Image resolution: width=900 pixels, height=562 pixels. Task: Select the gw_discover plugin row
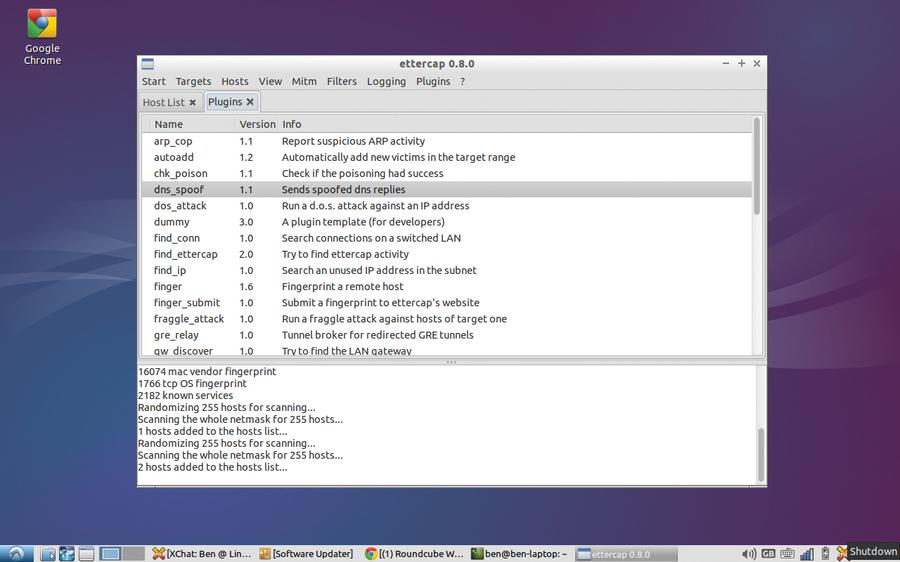[x=447, y=350]
